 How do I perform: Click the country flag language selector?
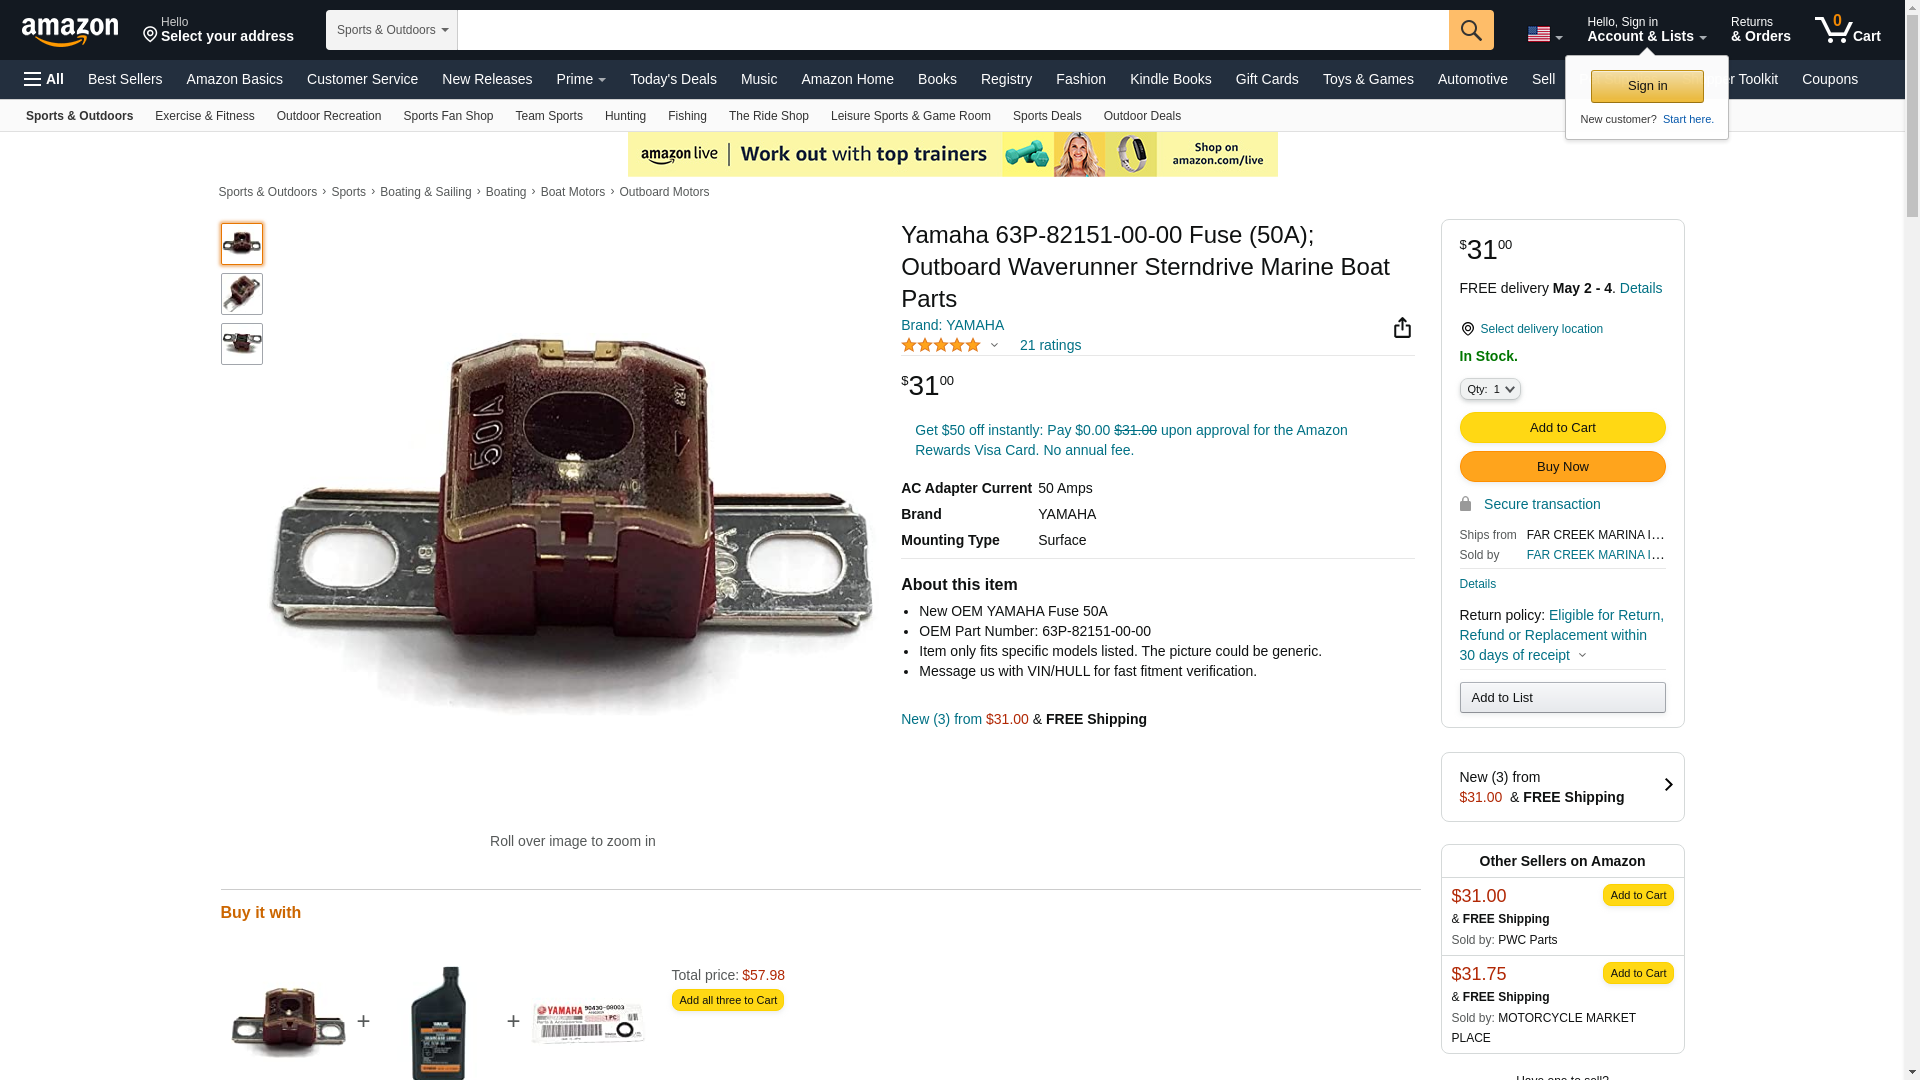(1544, 34)
